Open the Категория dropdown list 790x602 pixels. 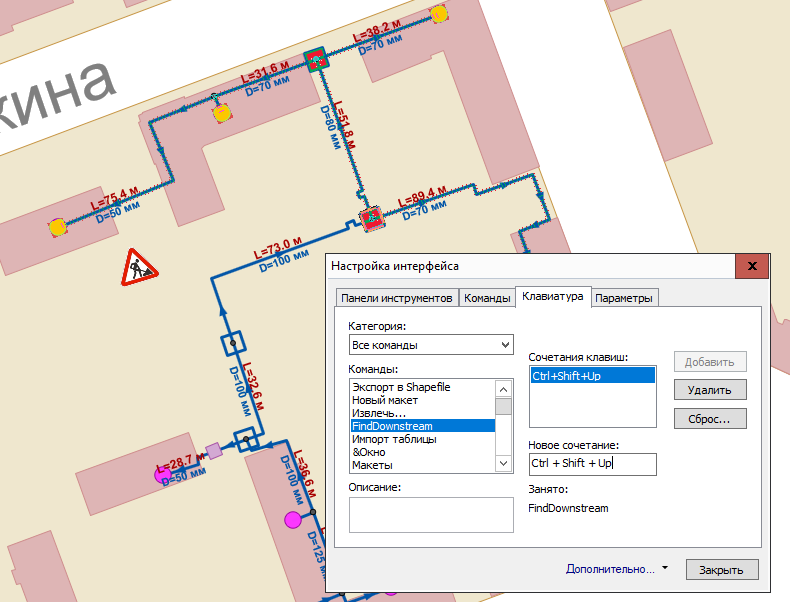[430, 345]
